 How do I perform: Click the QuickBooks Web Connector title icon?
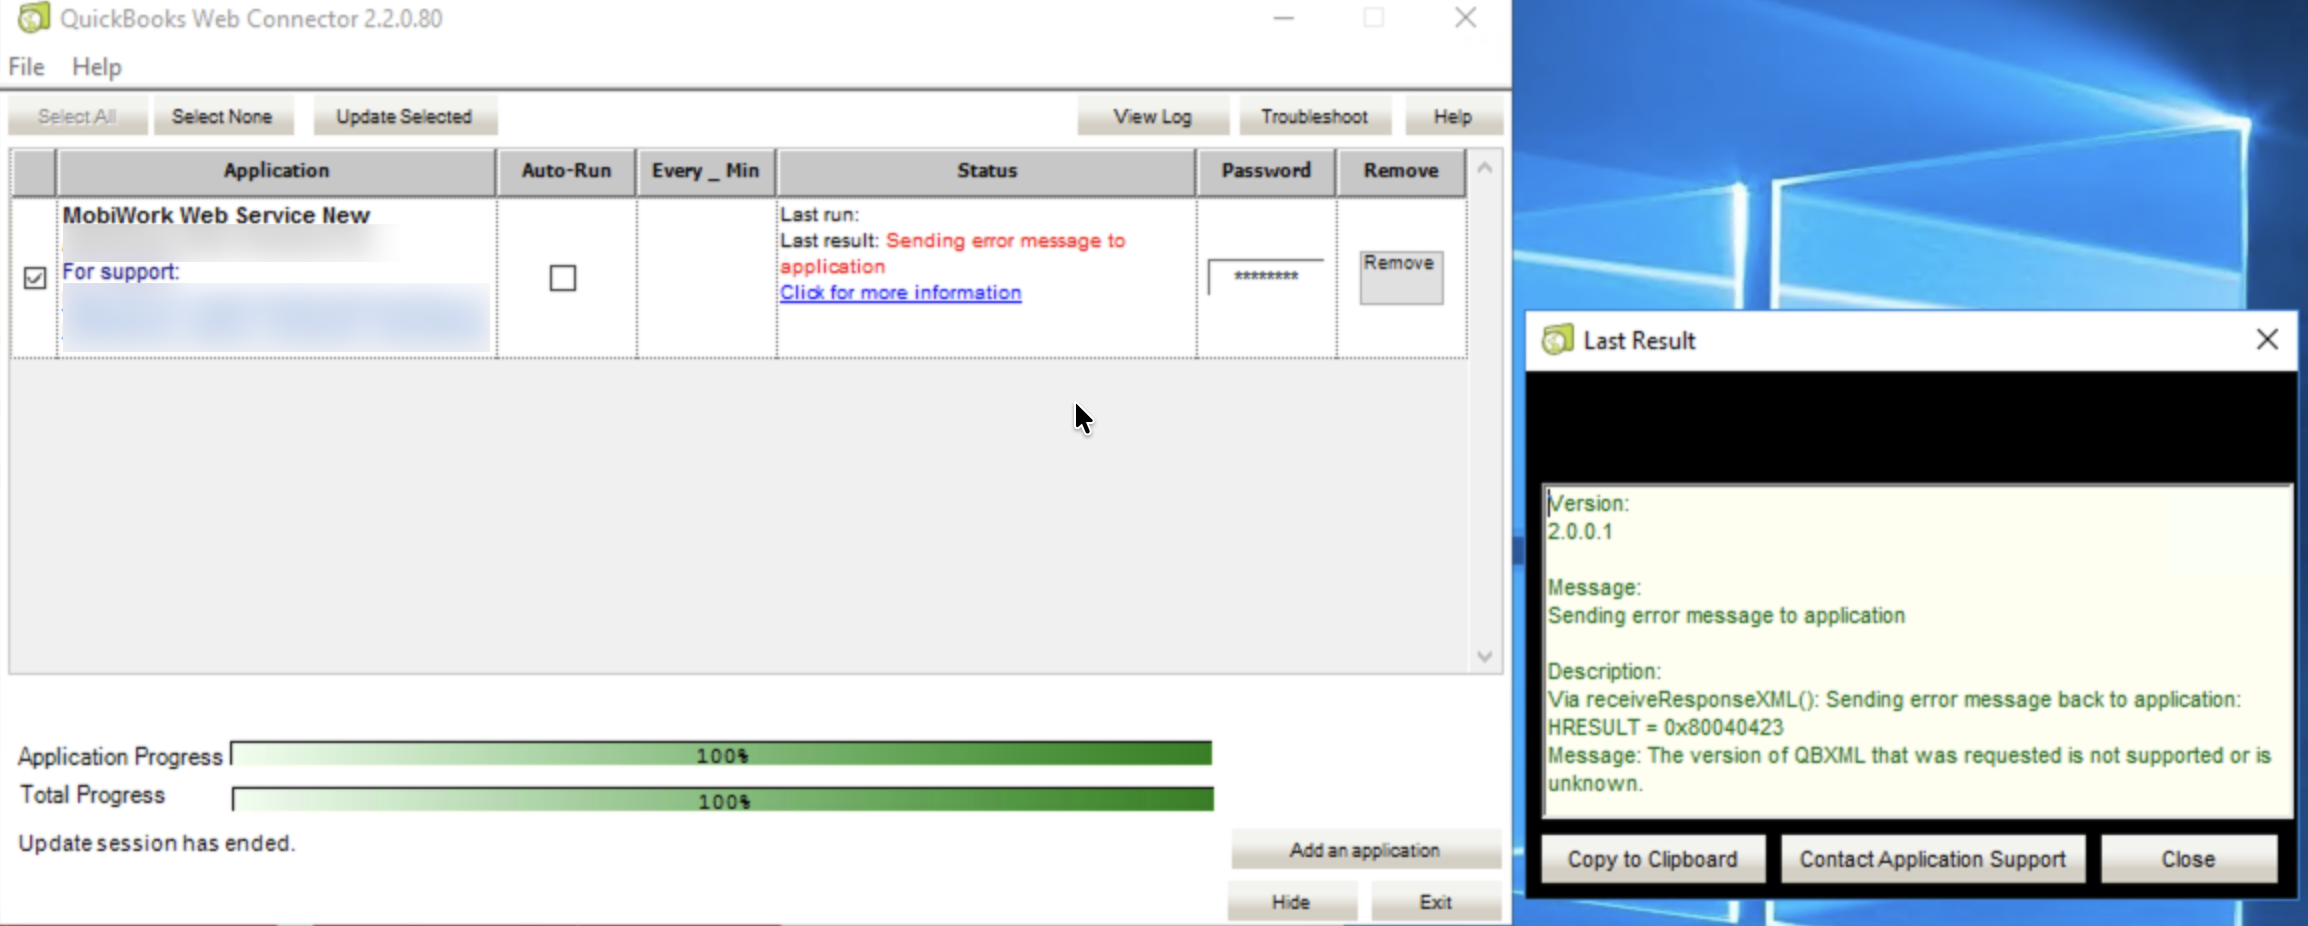(x=33, y=18)
